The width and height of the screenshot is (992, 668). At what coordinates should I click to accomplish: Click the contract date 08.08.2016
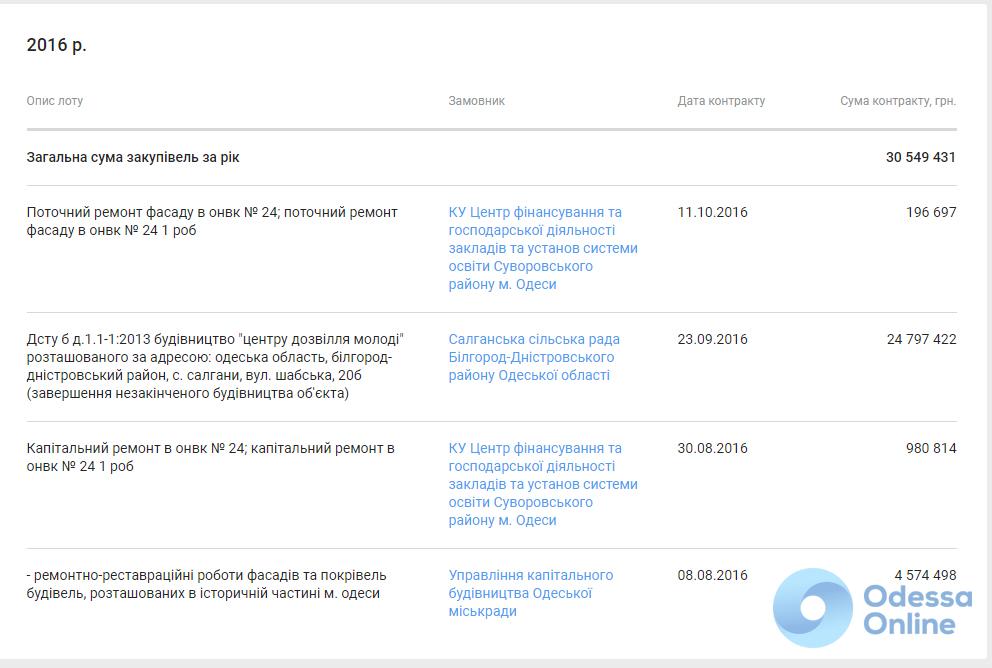click(x=712, y=575)
